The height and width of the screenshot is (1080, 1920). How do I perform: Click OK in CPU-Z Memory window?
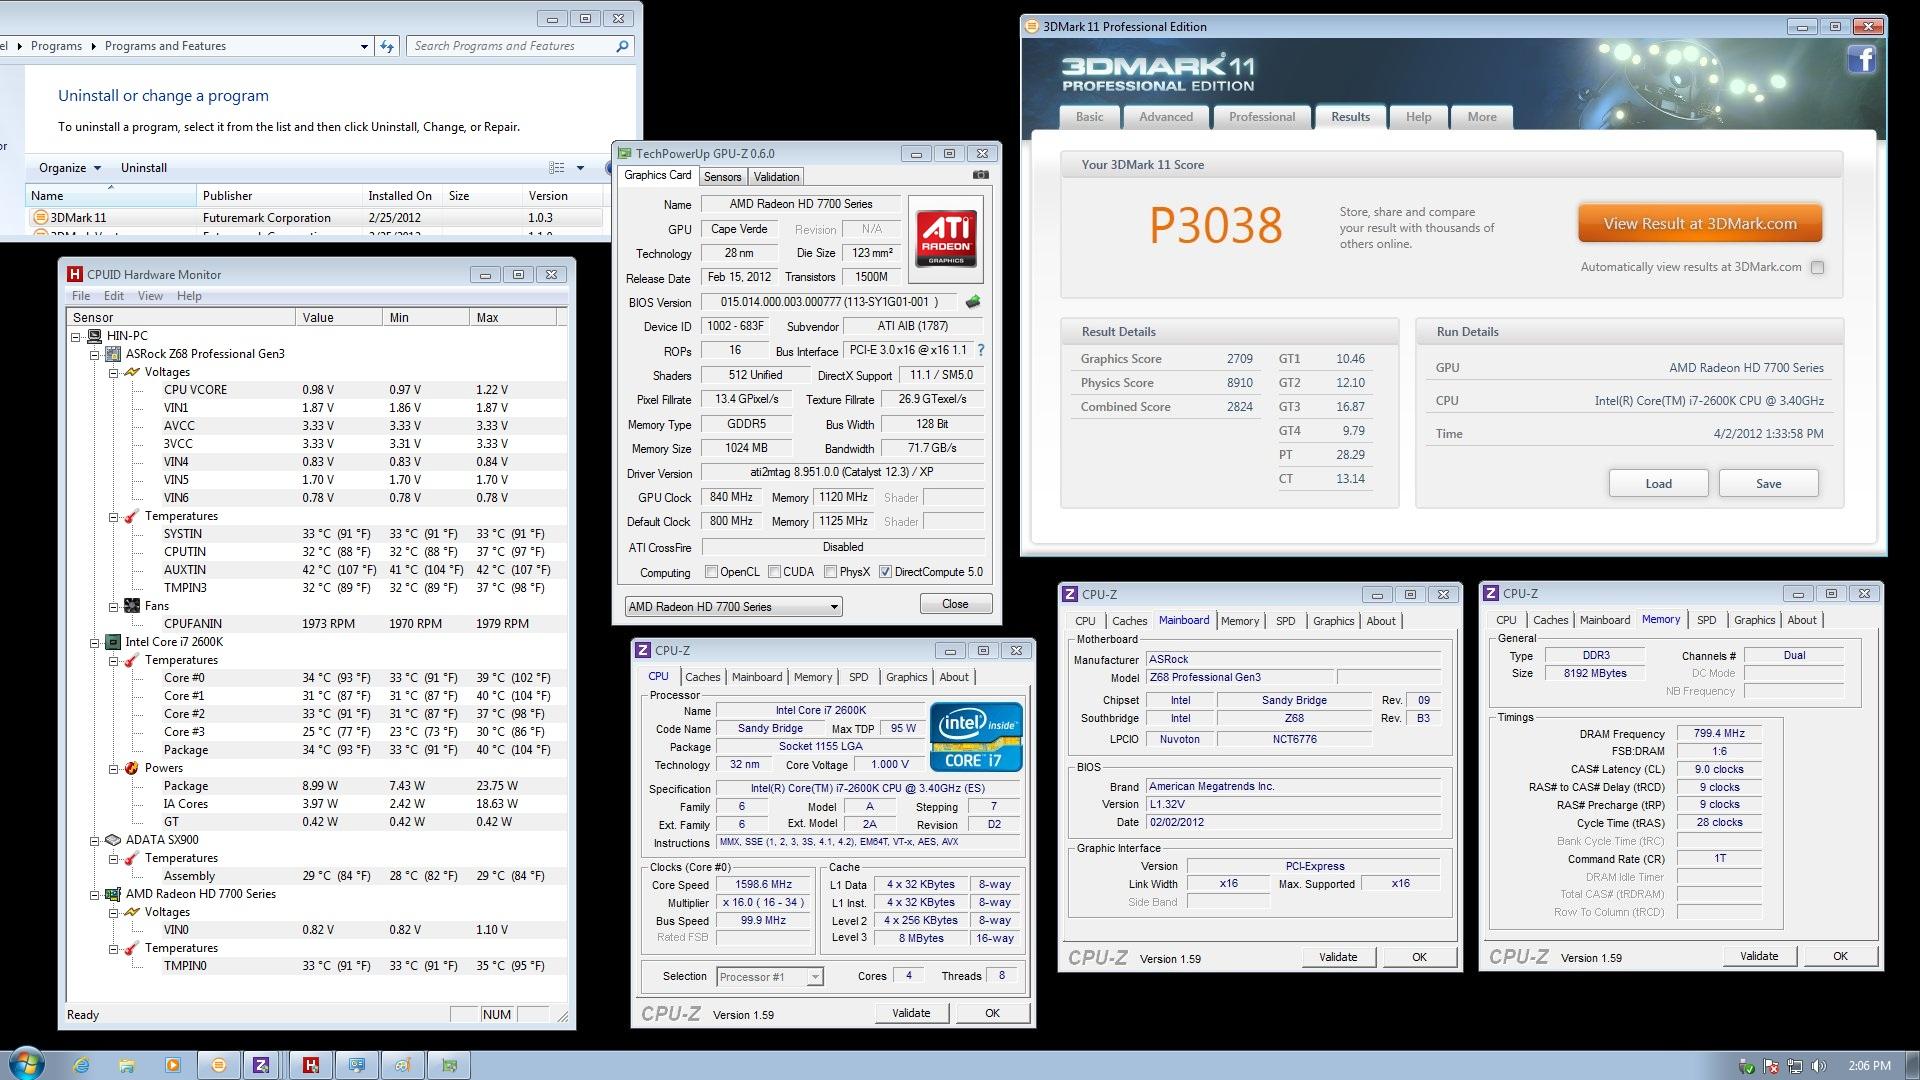pyautogui.click(x=1840, y=956)
